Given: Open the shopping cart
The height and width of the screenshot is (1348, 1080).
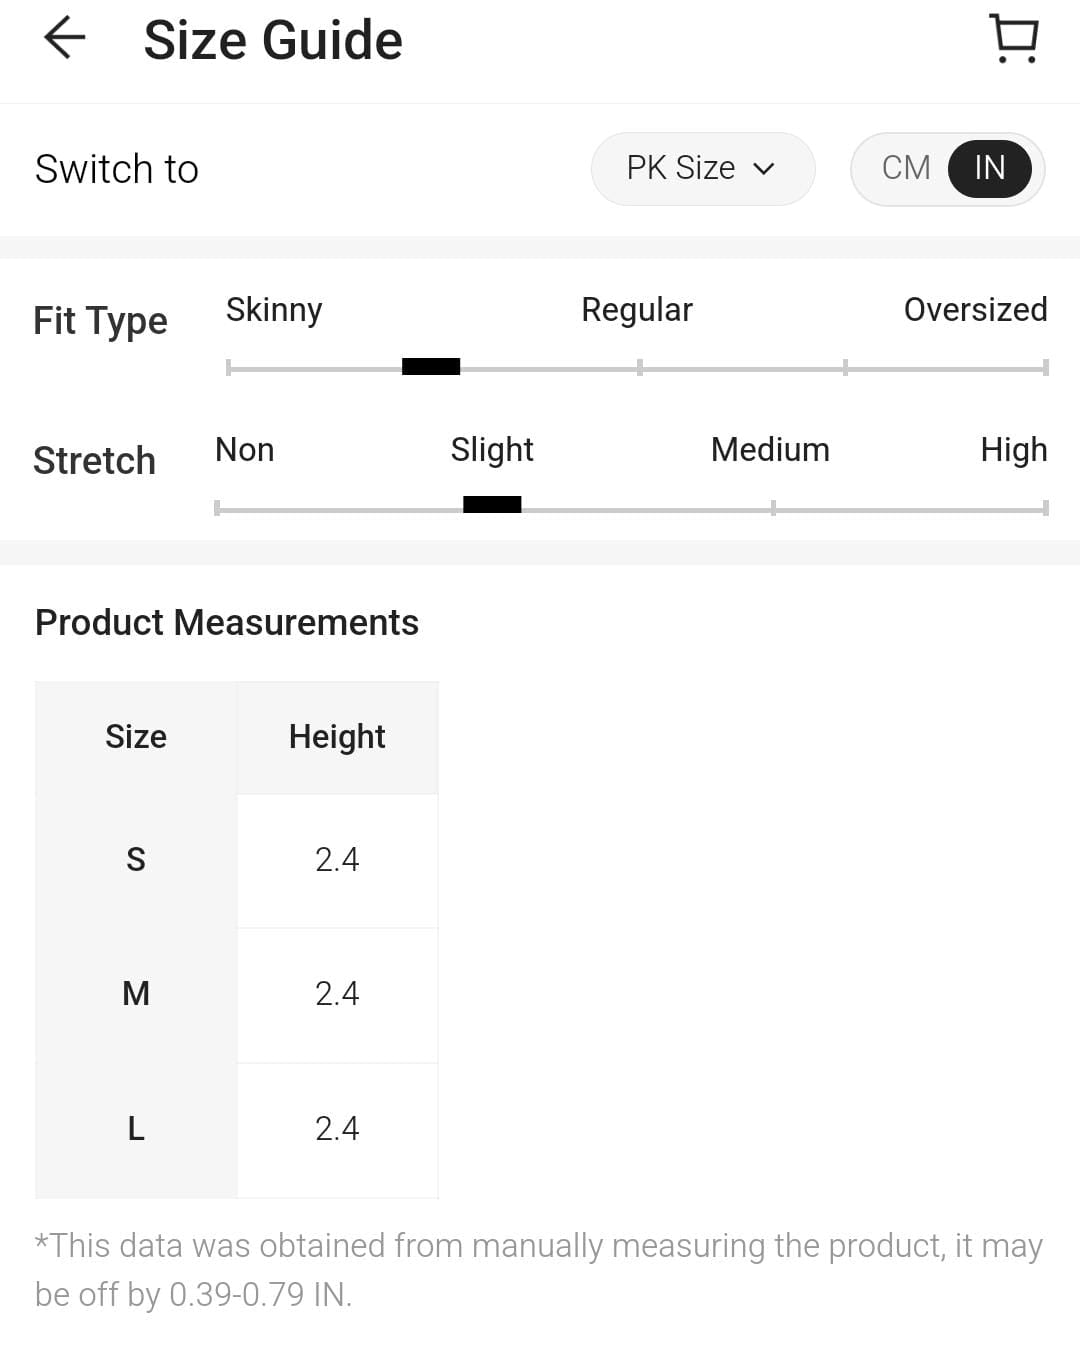Looking at the screenshot, I should [x=1014, y=39].
